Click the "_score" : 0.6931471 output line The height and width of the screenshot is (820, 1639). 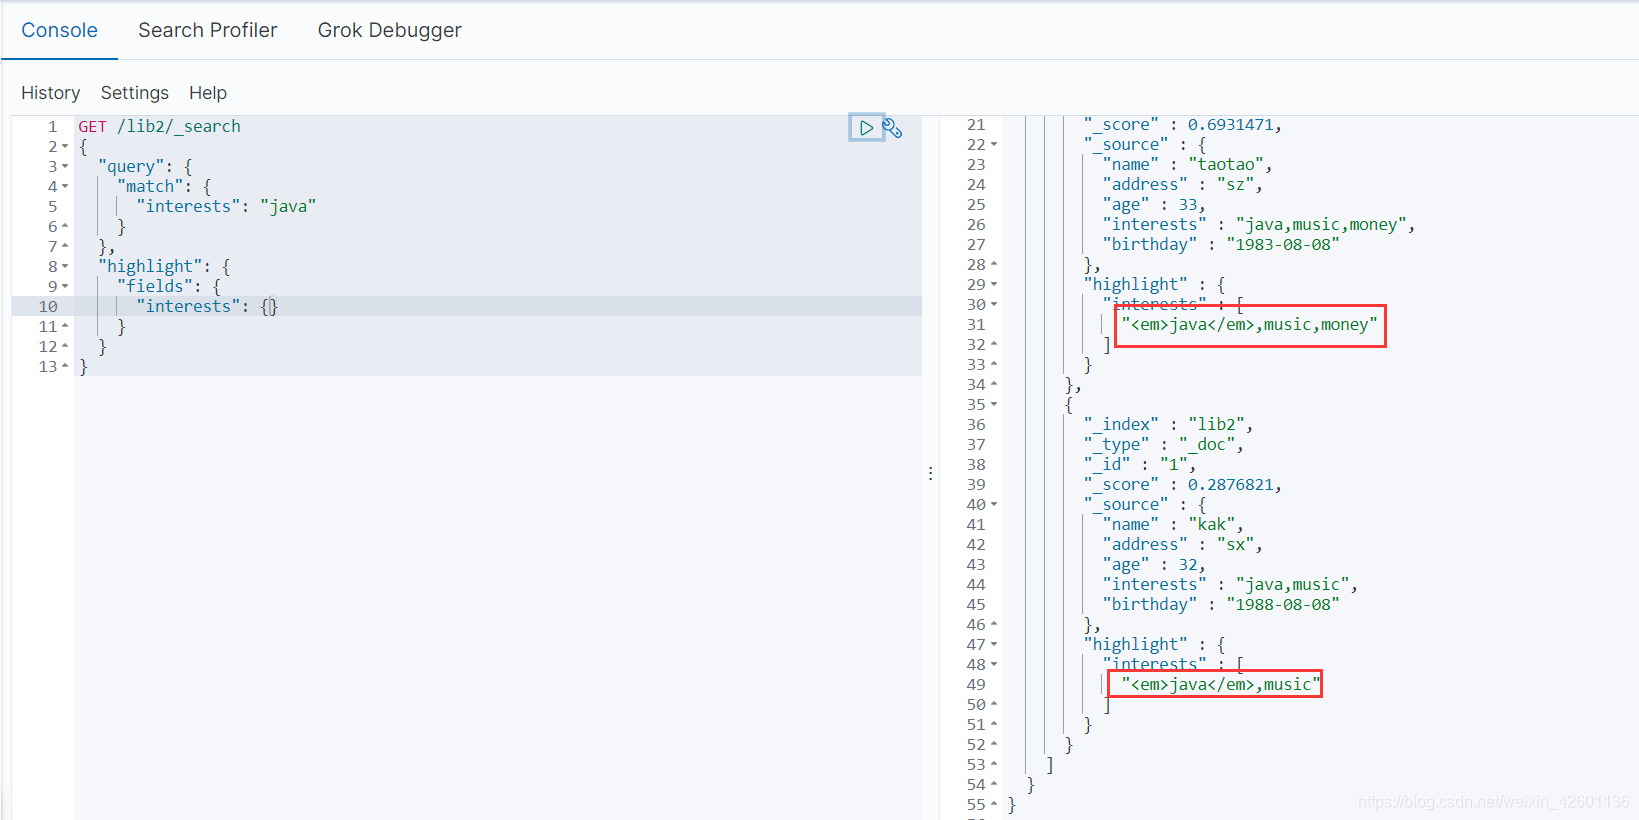[x=1182, y=125]
